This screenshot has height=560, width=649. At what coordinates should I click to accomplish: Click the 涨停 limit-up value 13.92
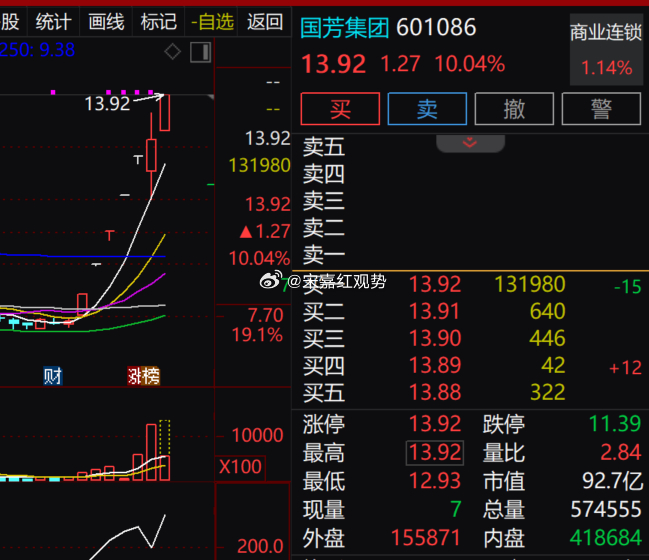pyautogui.click(x=435, y=424)
